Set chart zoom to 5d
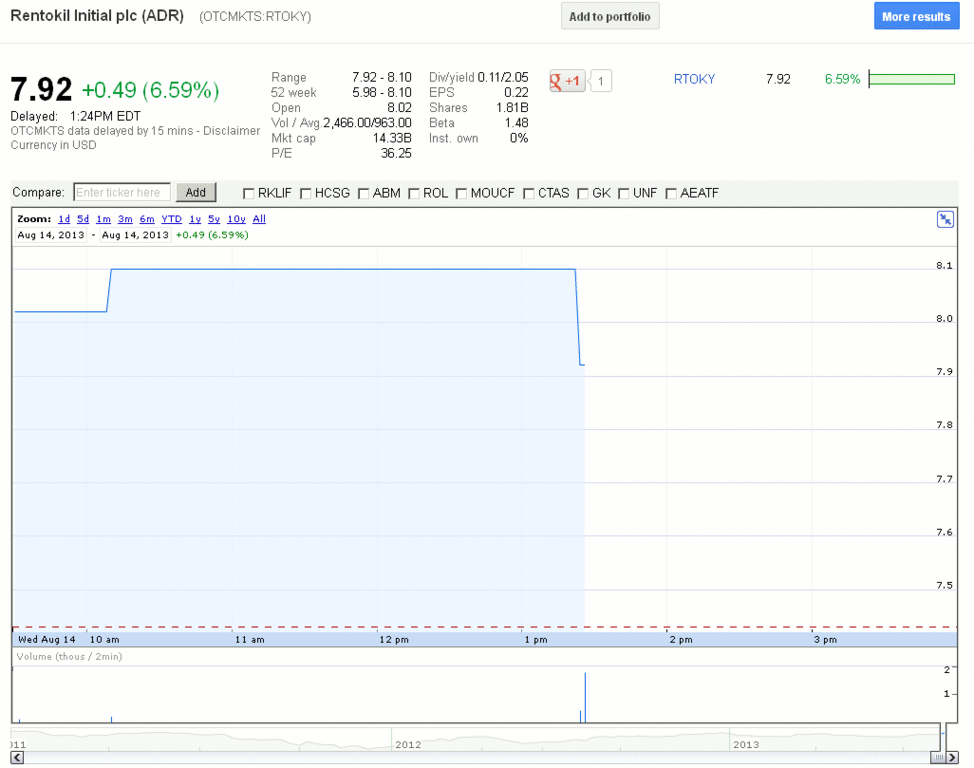This screenshot has width=974, height=768. coord(83,219)
